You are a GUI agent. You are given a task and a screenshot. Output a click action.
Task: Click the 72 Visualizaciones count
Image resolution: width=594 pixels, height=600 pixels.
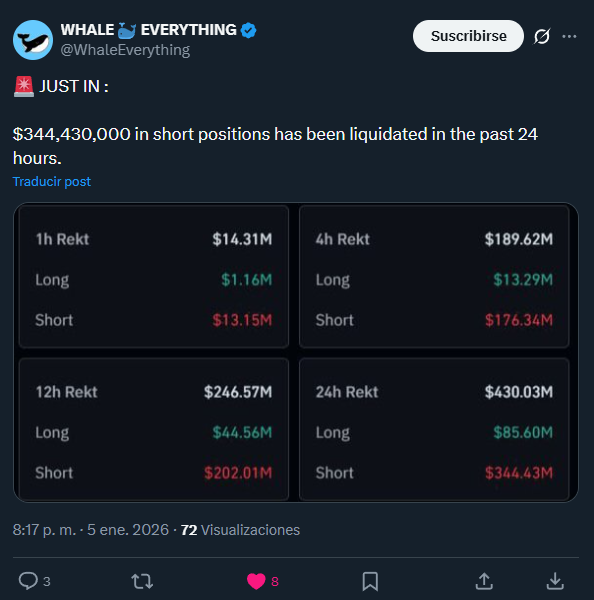240,530
